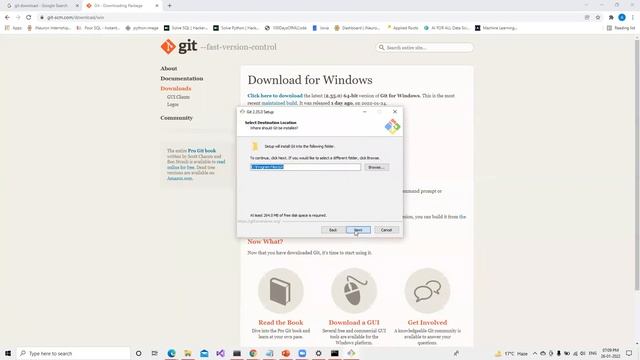This screenshot has height=360, width=640.
Task: Open the Chrome profile avatar
Action: click(x=622, y=18)
